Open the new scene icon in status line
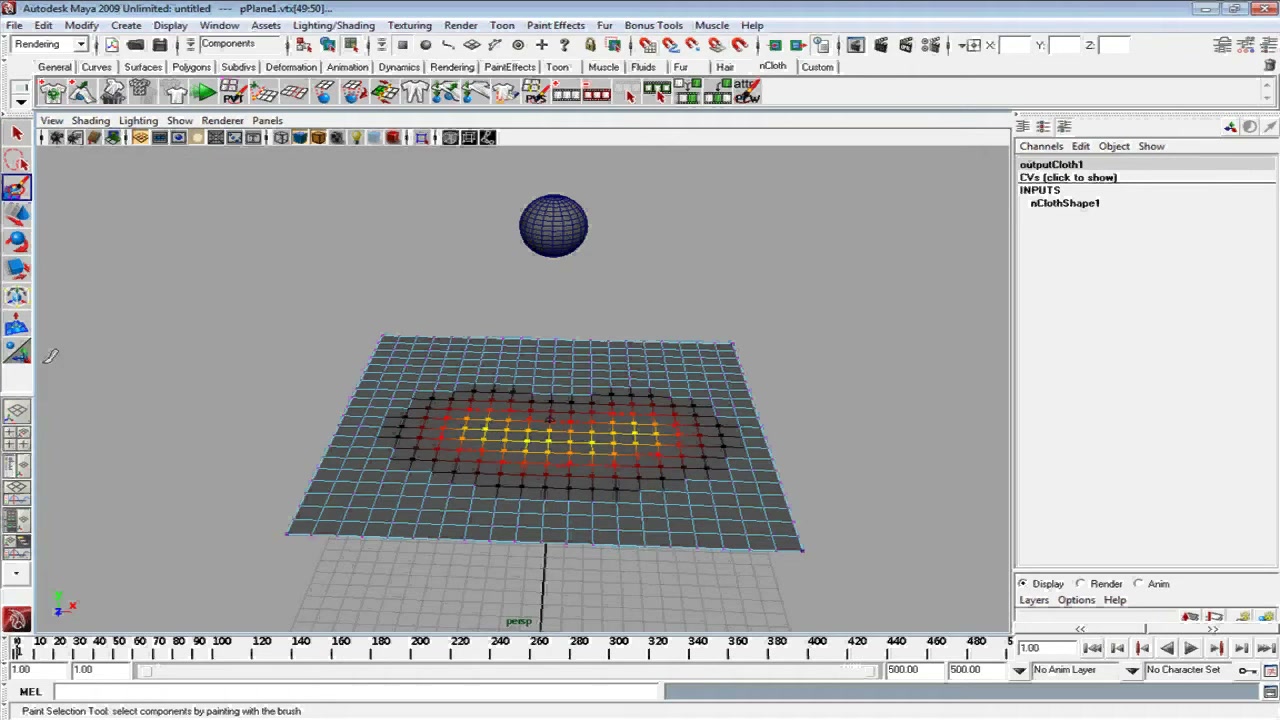This screenshot has width=1280, height=720. pyautogui.click(x=111, y=45)
